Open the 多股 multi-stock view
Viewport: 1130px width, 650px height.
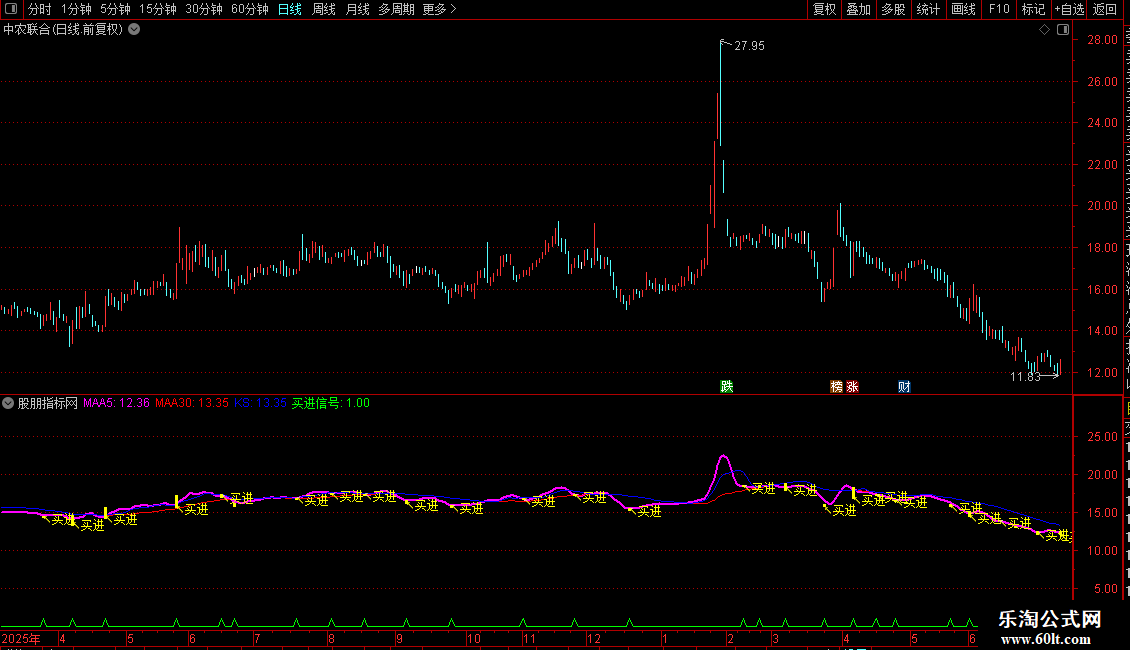coord(893,9)
